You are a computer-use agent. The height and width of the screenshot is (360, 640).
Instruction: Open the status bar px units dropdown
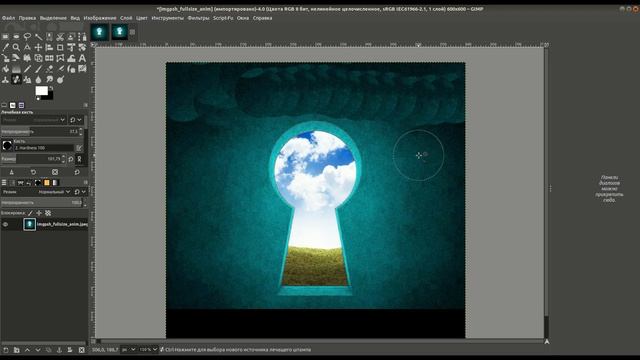coord(129,350)
